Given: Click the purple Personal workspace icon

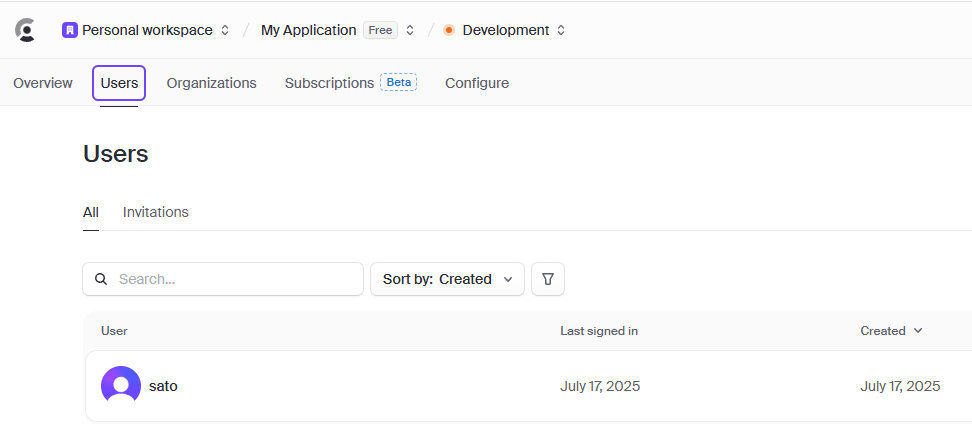Looking at the screenshot, I should coord(70,30).
